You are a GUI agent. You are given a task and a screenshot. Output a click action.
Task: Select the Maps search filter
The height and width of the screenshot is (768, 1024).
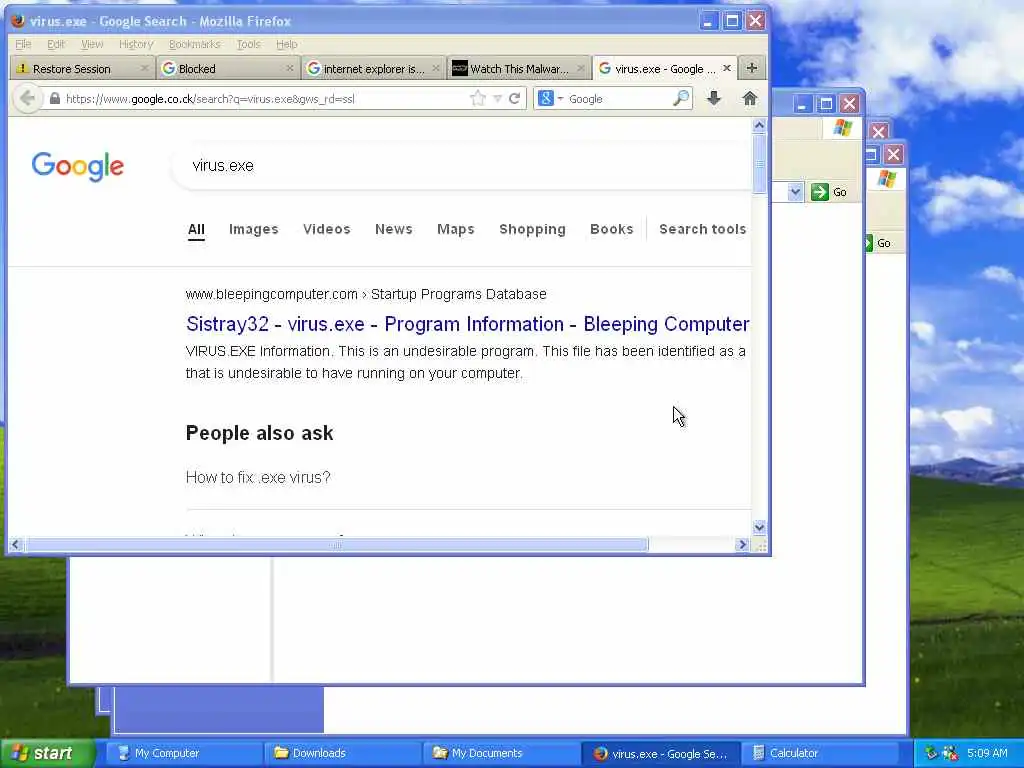455,229
